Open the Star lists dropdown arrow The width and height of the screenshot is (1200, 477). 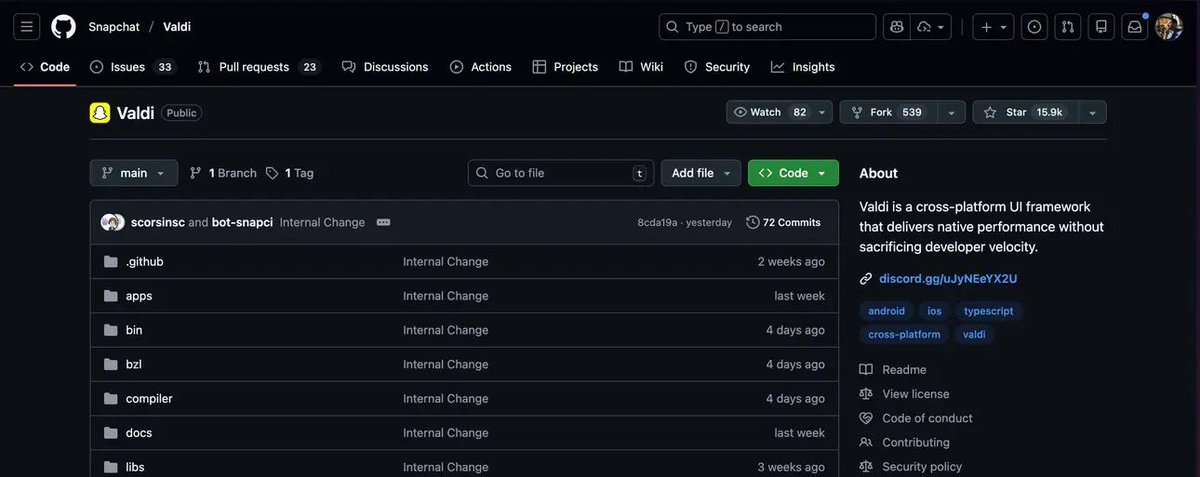(1092, 112)
